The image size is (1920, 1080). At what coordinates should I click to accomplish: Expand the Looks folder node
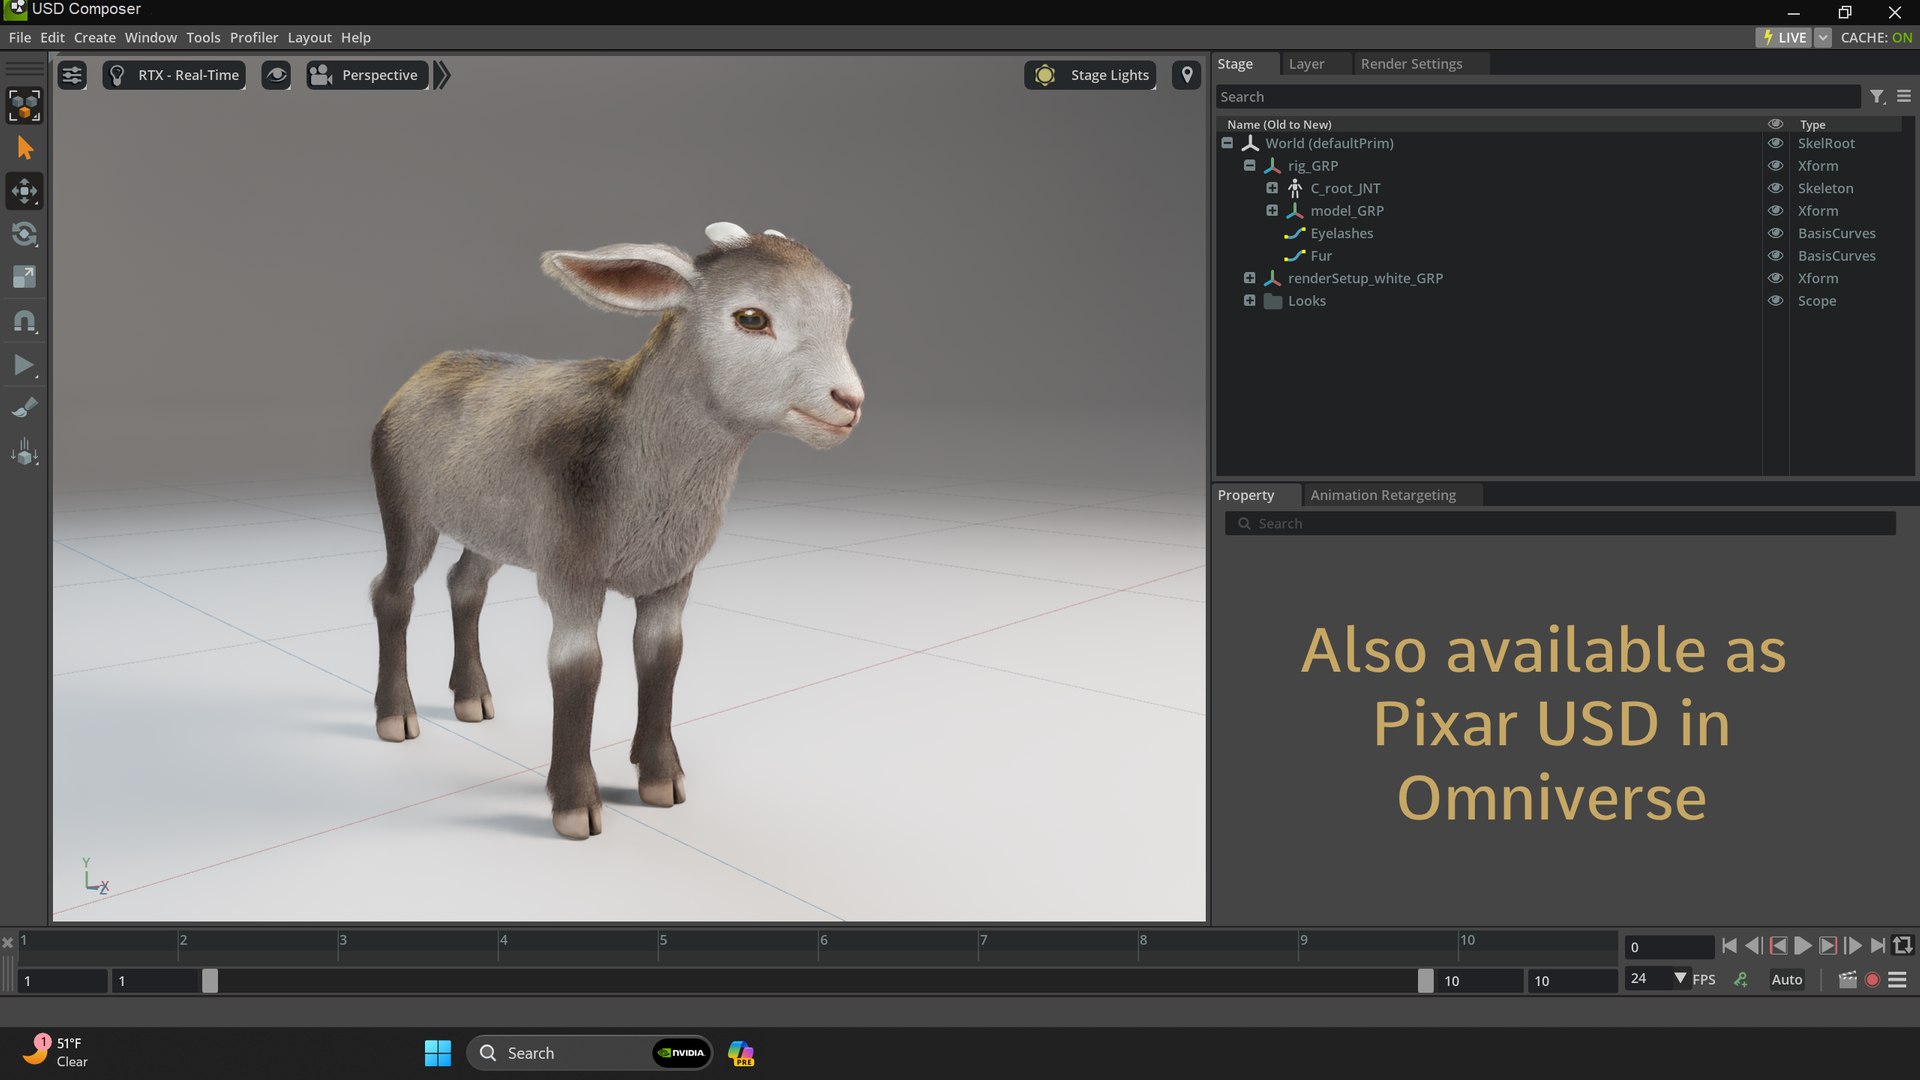[x=1249, y=300]
